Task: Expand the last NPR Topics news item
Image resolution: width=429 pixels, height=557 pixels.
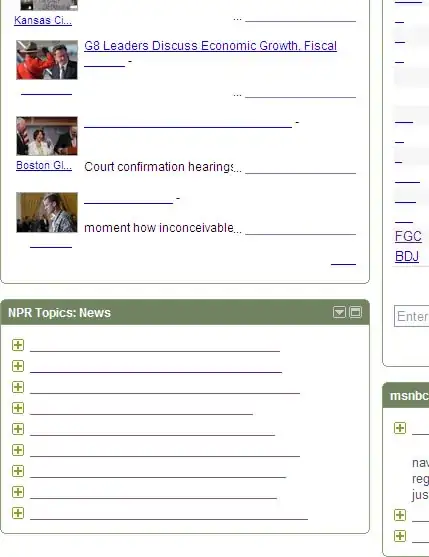Action: tap(18, 513)
